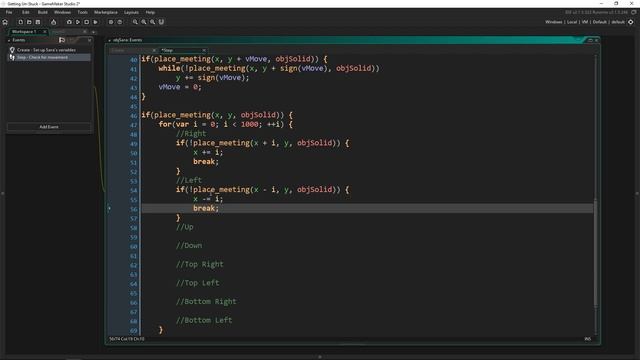Click the Home start page icon

(x=5, y=22)
